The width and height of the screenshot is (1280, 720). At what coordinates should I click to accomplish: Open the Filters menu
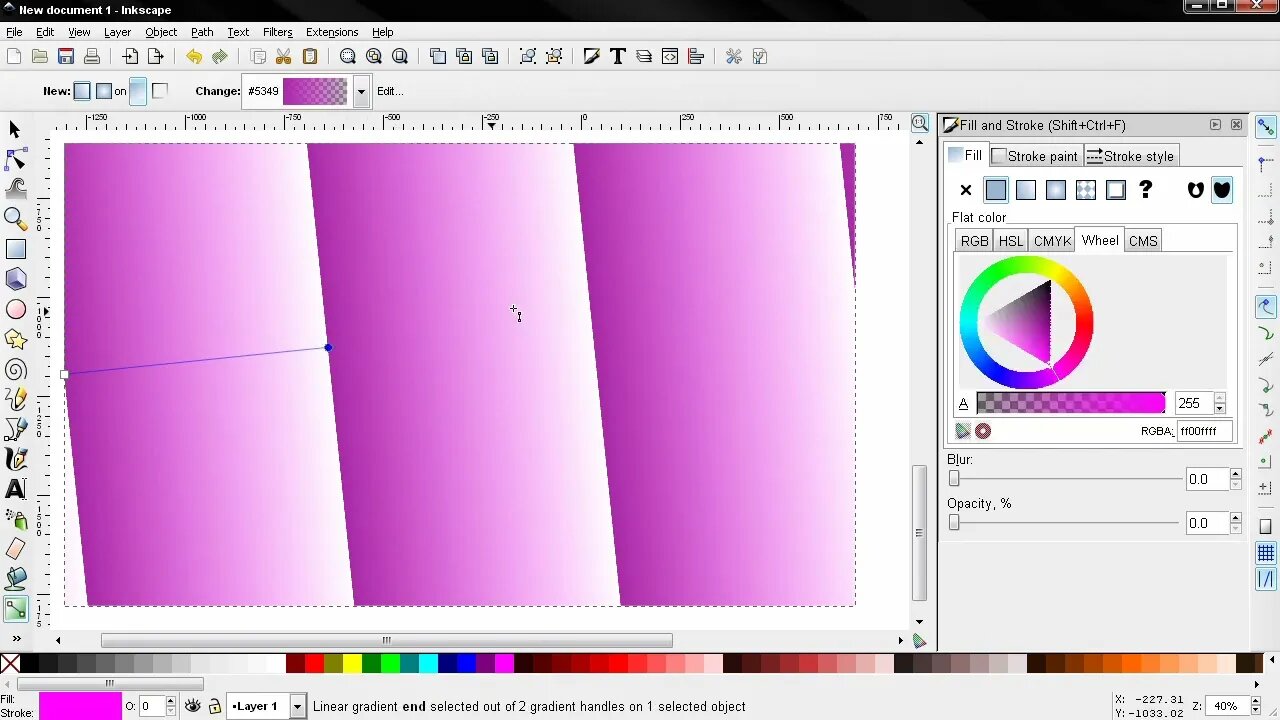coord(277,32)
